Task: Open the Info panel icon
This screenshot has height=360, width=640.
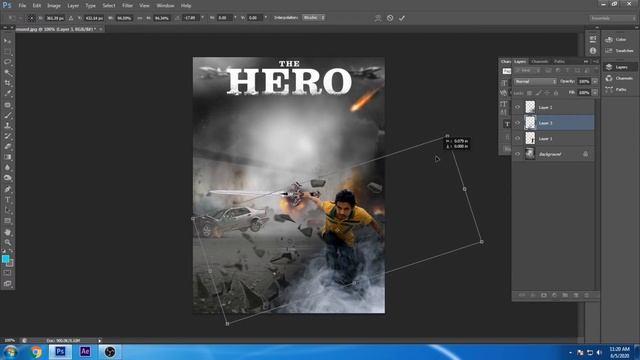Action: 593,51
